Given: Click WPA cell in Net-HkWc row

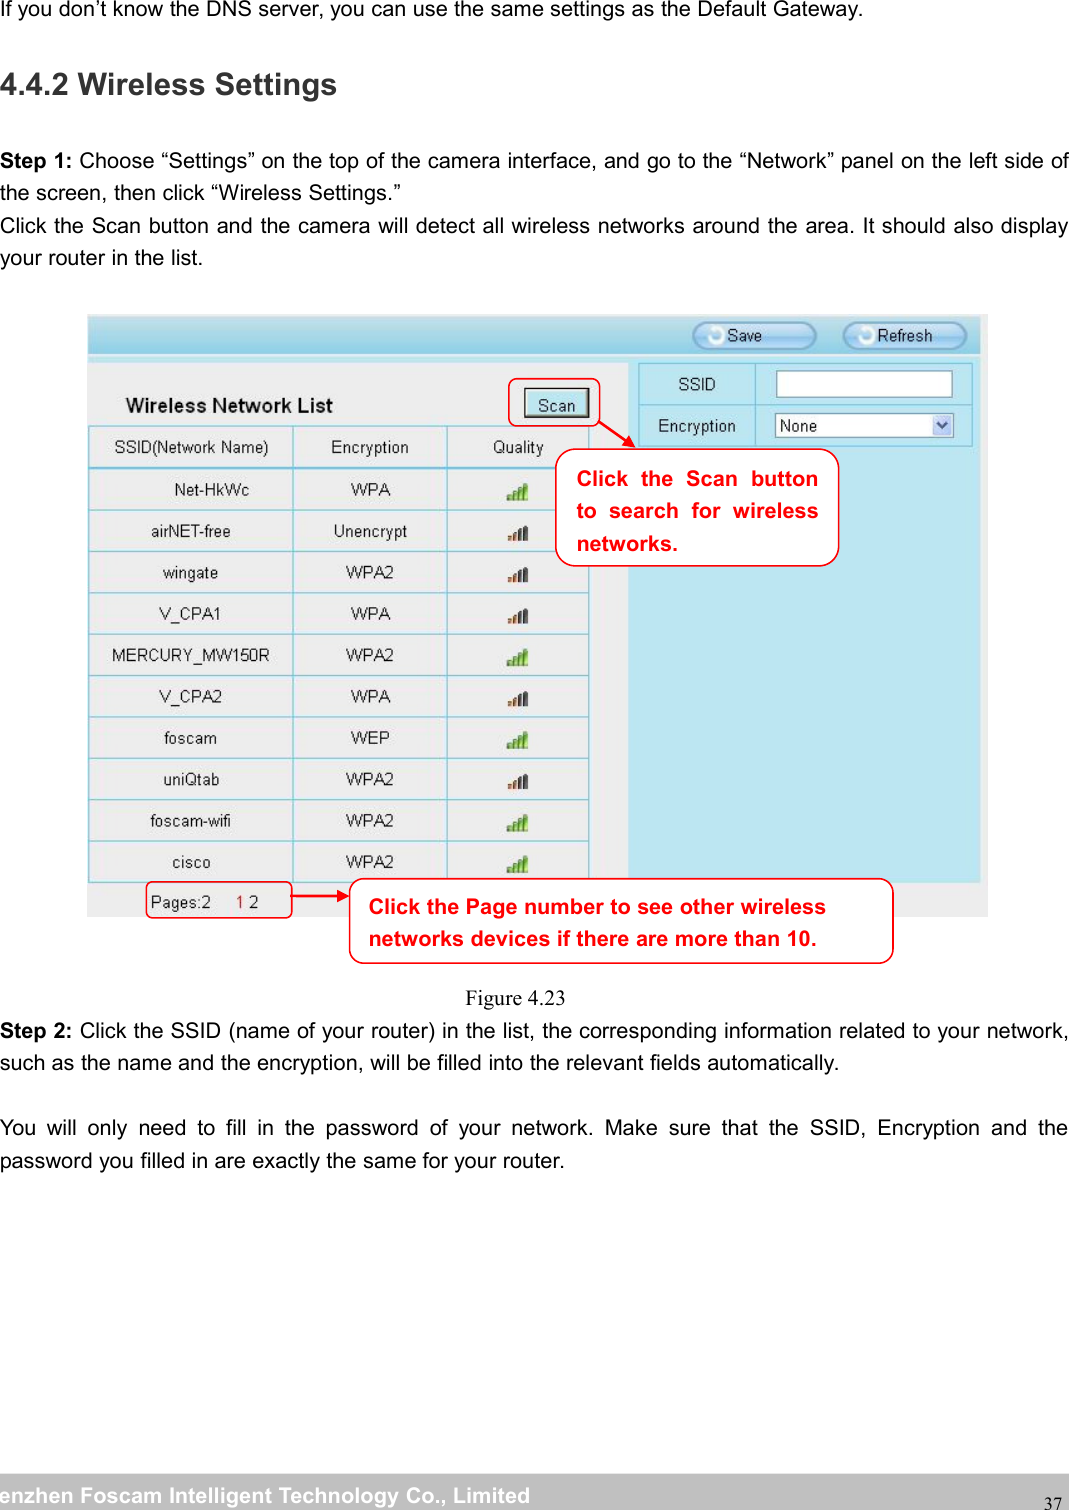Looking at the screenshot, I should [x=370, y=490].
